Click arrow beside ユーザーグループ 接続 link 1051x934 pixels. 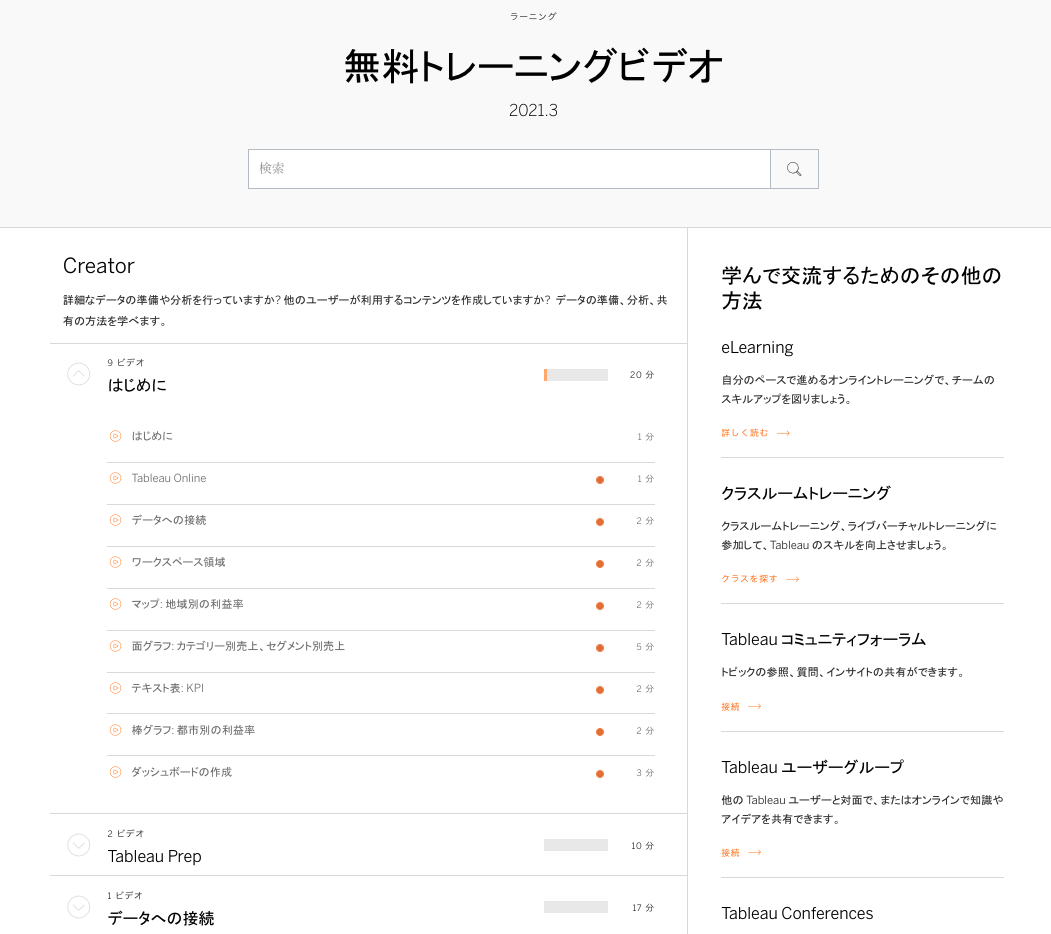pos(755,853)
